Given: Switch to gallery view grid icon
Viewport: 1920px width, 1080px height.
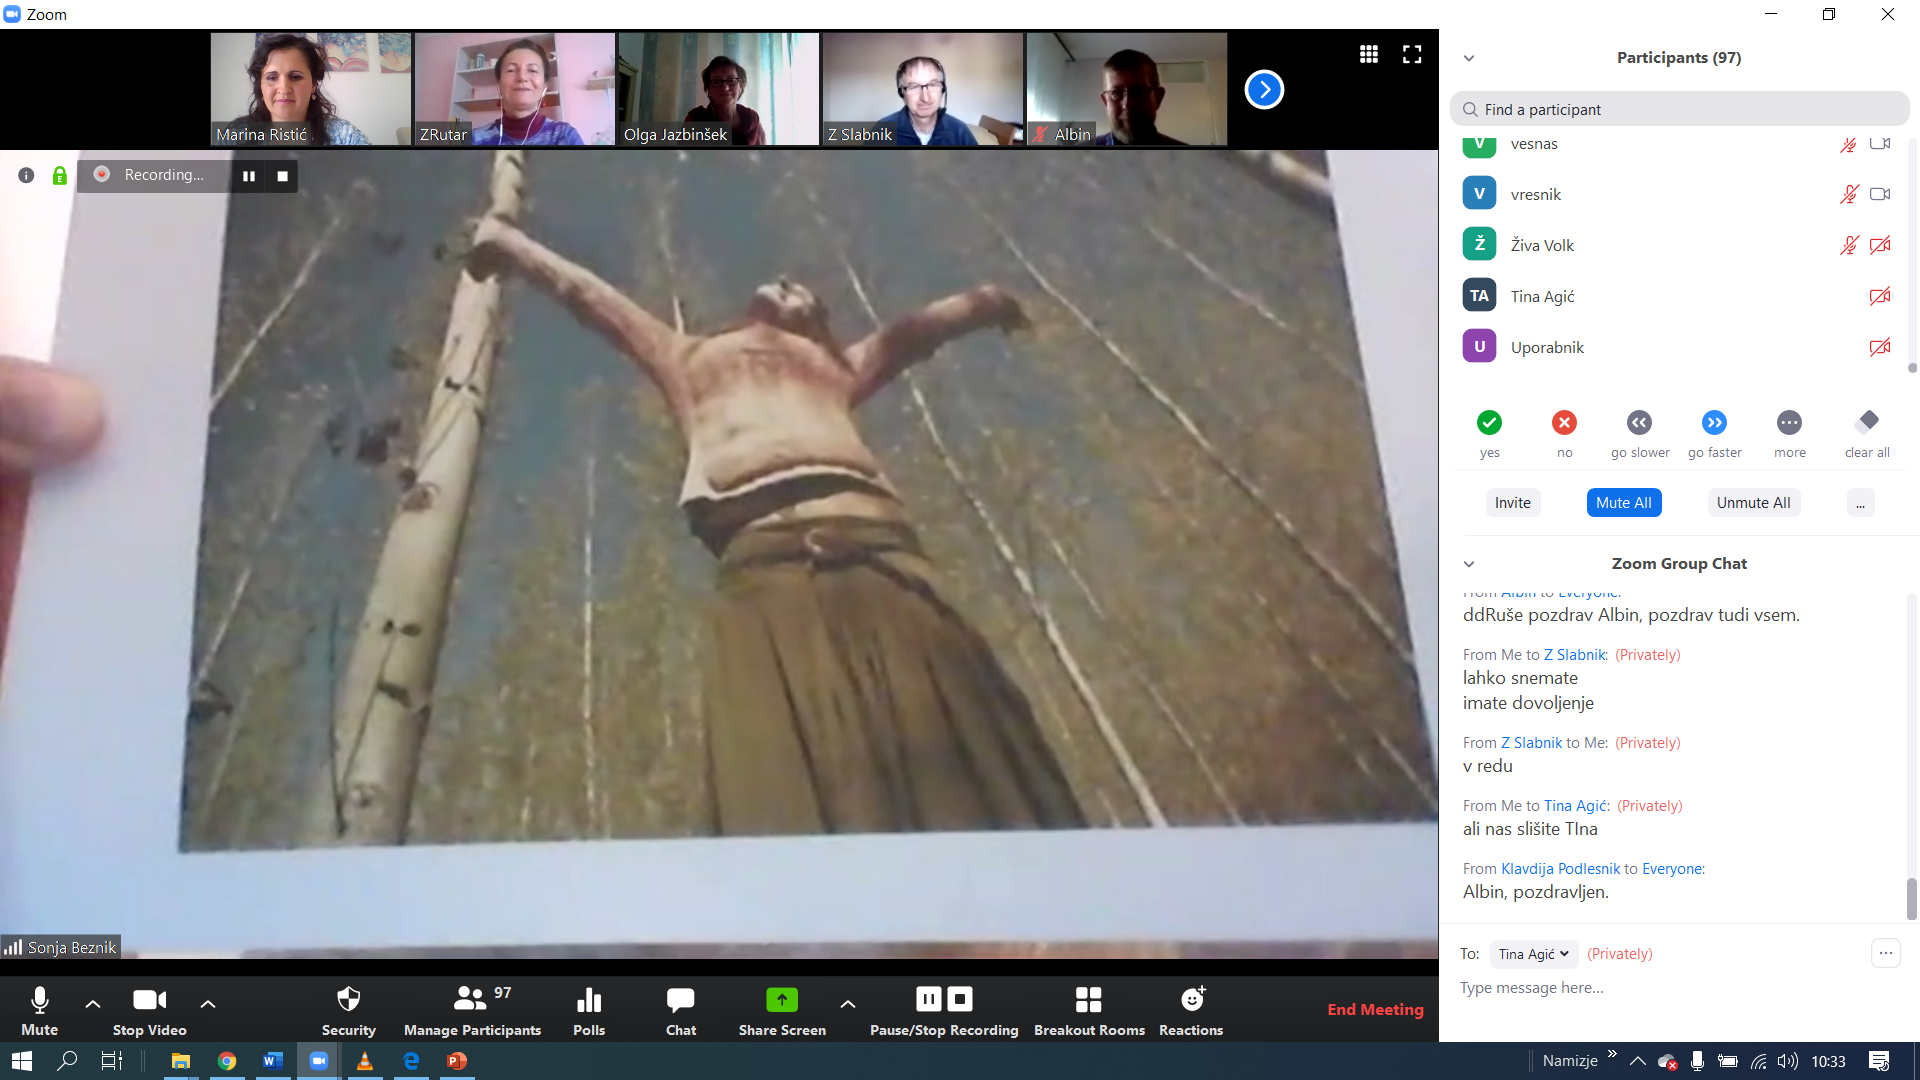Looking at the screenshot, I should tap(1369, 54).
